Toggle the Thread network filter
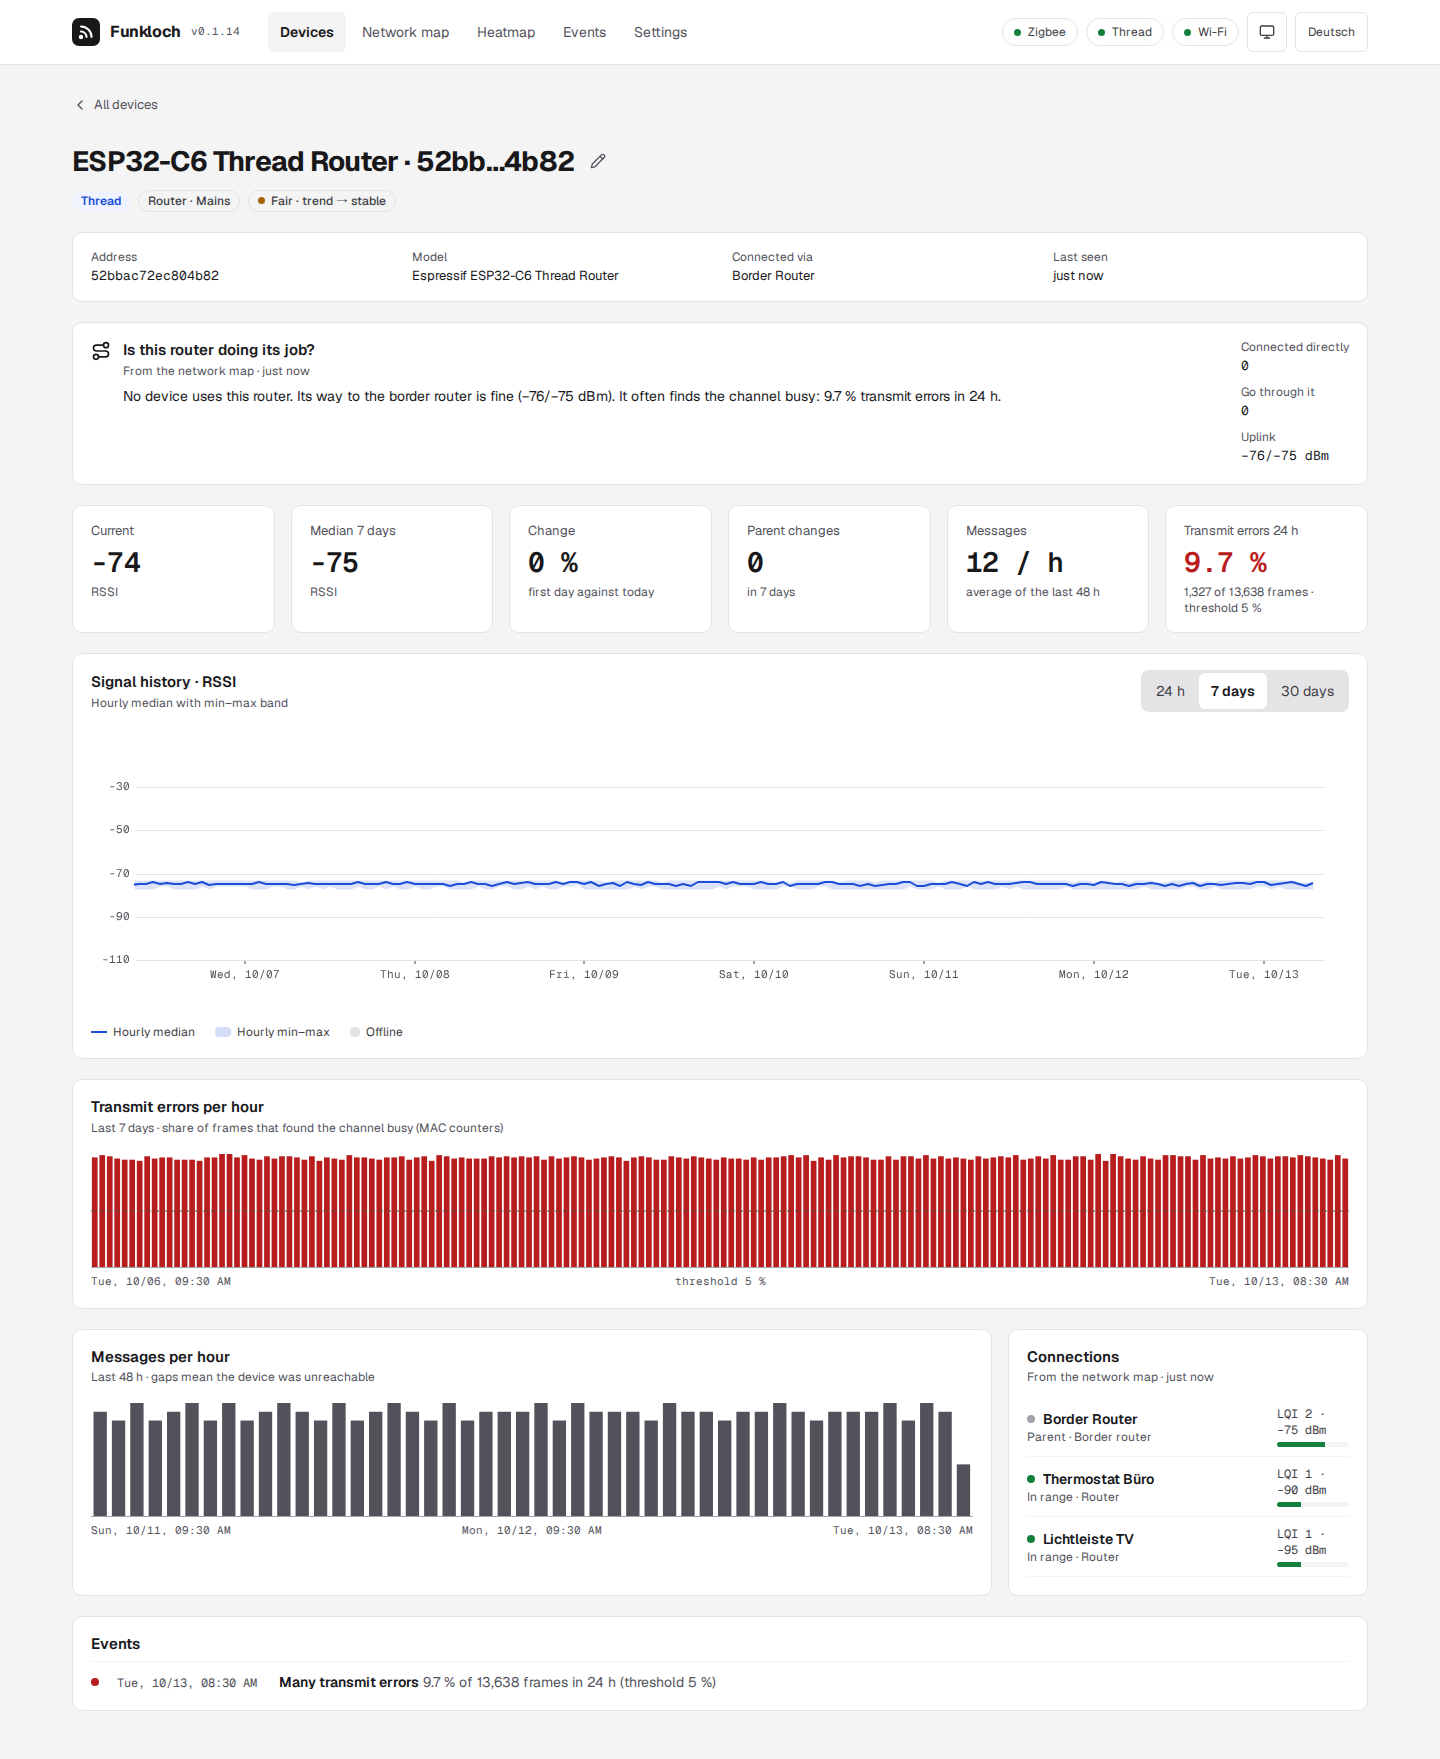 pyautogui.click(x=1125, y=32)
